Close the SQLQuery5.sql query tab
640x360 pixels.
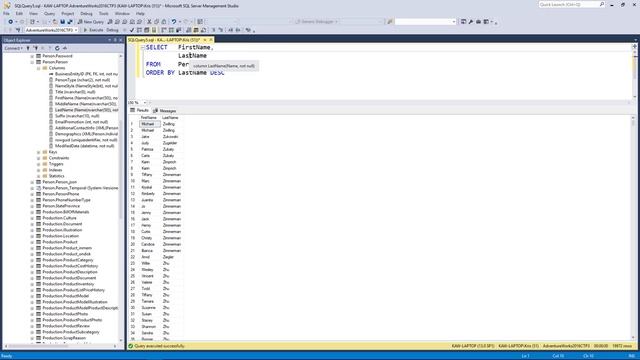coord(211,40)
